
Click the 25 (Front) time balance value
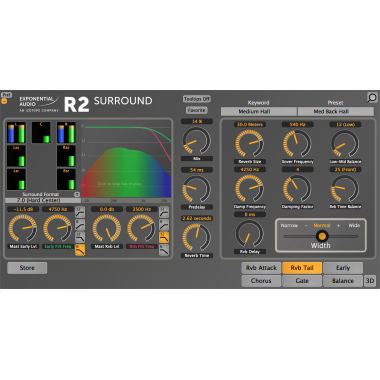point(345,169)
